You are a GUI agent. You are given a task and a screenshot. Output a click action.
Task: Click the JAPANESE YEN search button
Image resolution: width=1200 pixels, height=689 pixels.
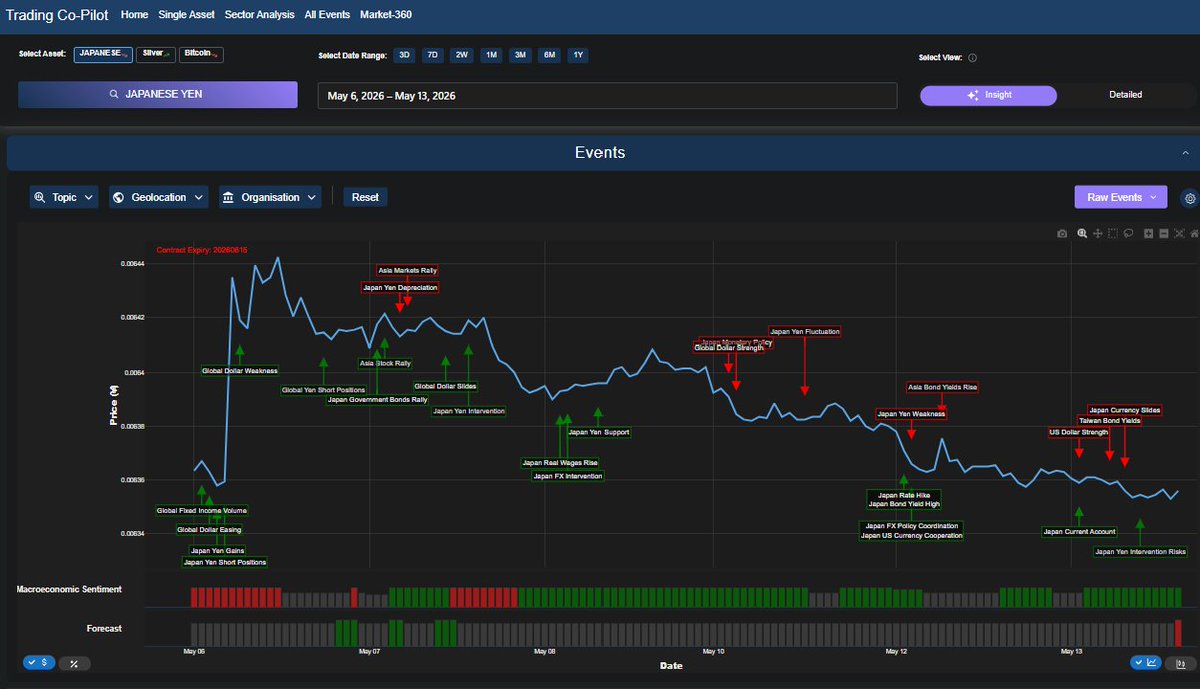(158, 95)
